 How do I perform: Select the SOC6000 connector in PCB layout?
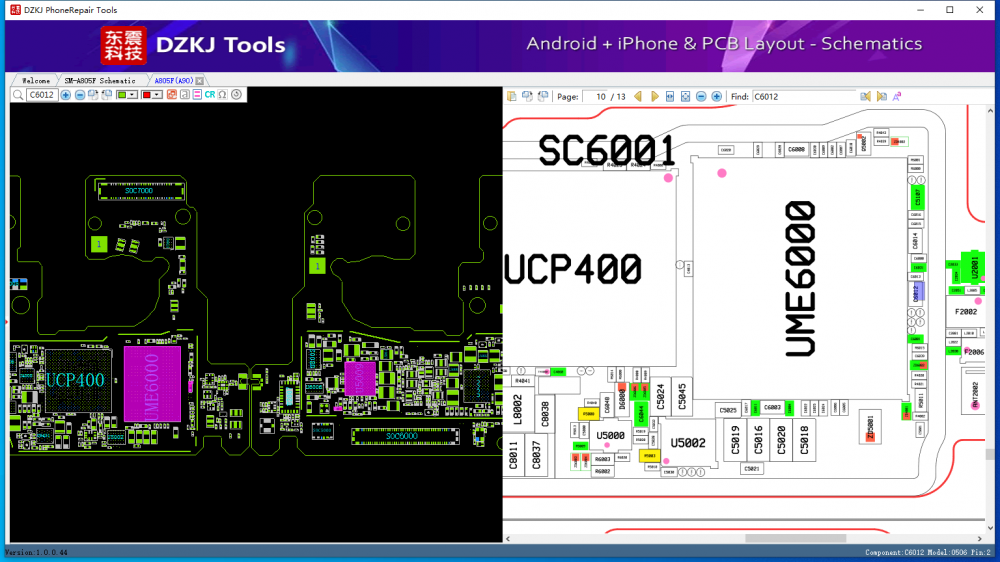[x=404, y=436]
